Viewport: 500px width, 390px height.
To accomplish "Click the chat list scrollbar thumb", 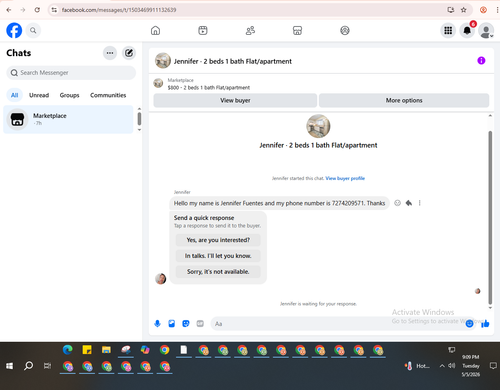I will [x=139, y=119].
